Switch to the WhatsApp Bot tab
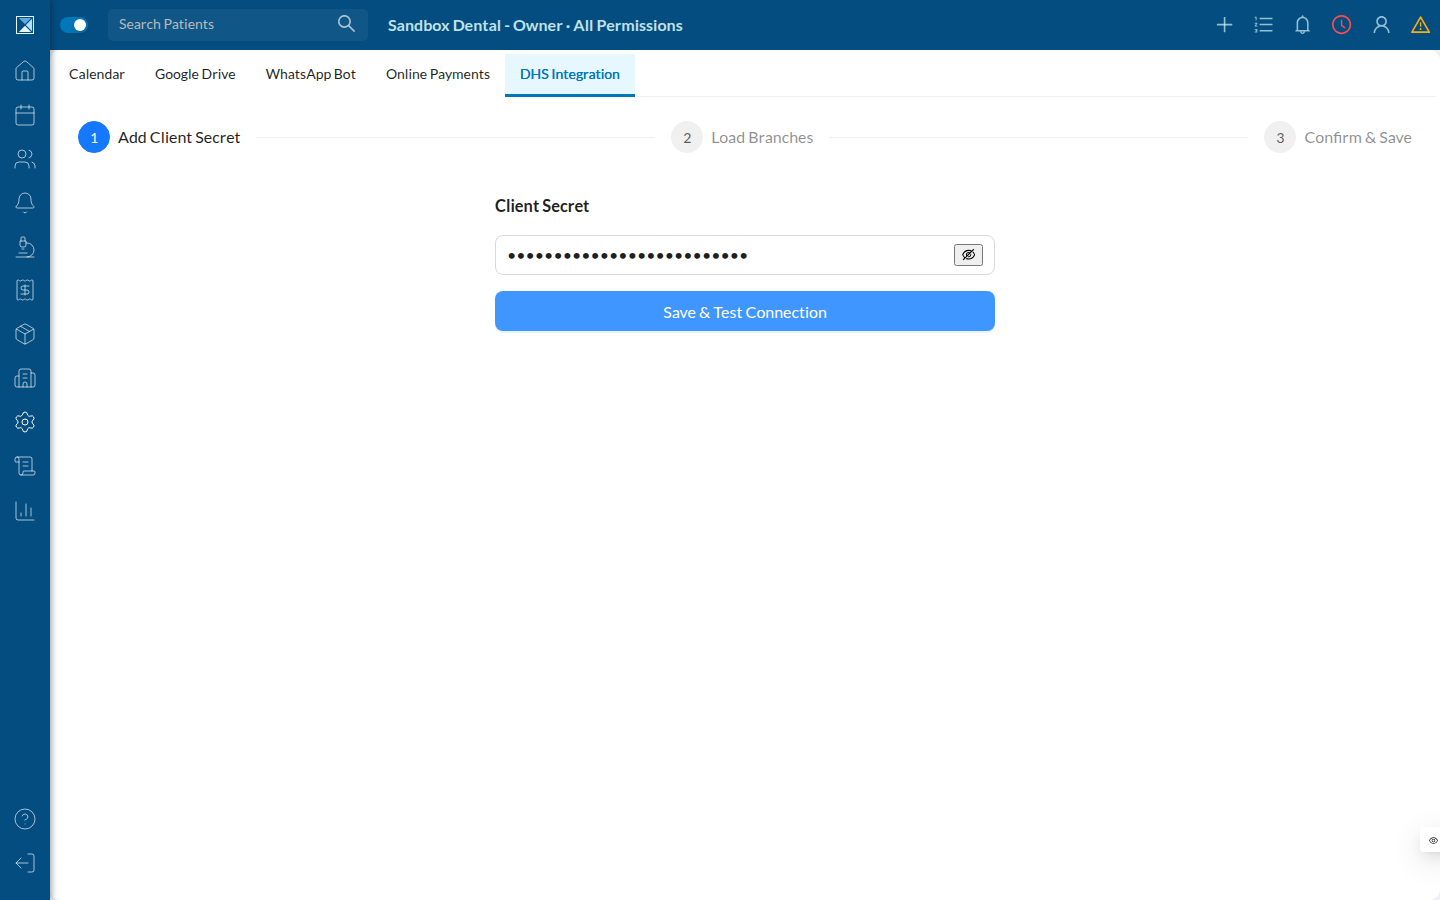Image resolution: width=1440 pixels, height=900 pixels. (311, 74)
